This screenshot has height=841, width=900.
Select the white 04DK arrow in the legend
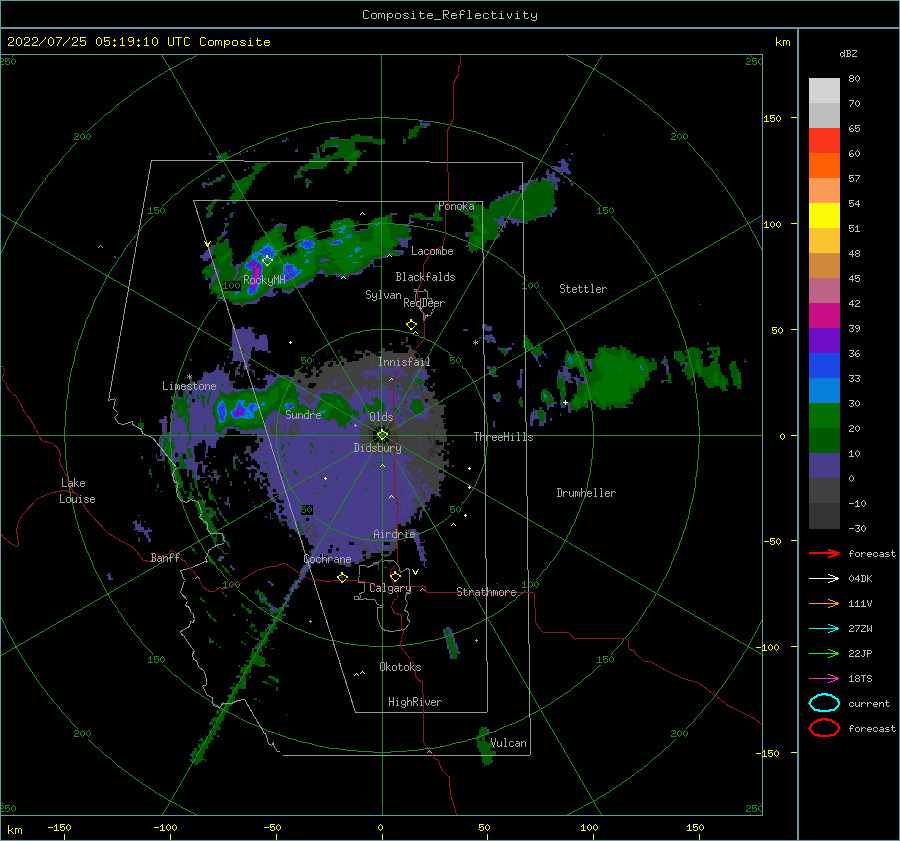point(824,579)
